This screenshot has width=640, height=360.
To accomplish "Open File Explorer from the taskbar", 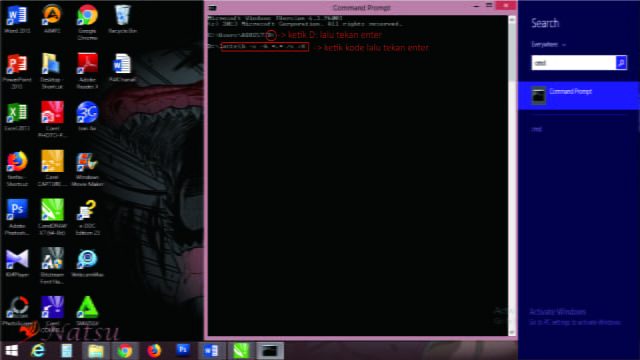I will (x=96, y=351).
